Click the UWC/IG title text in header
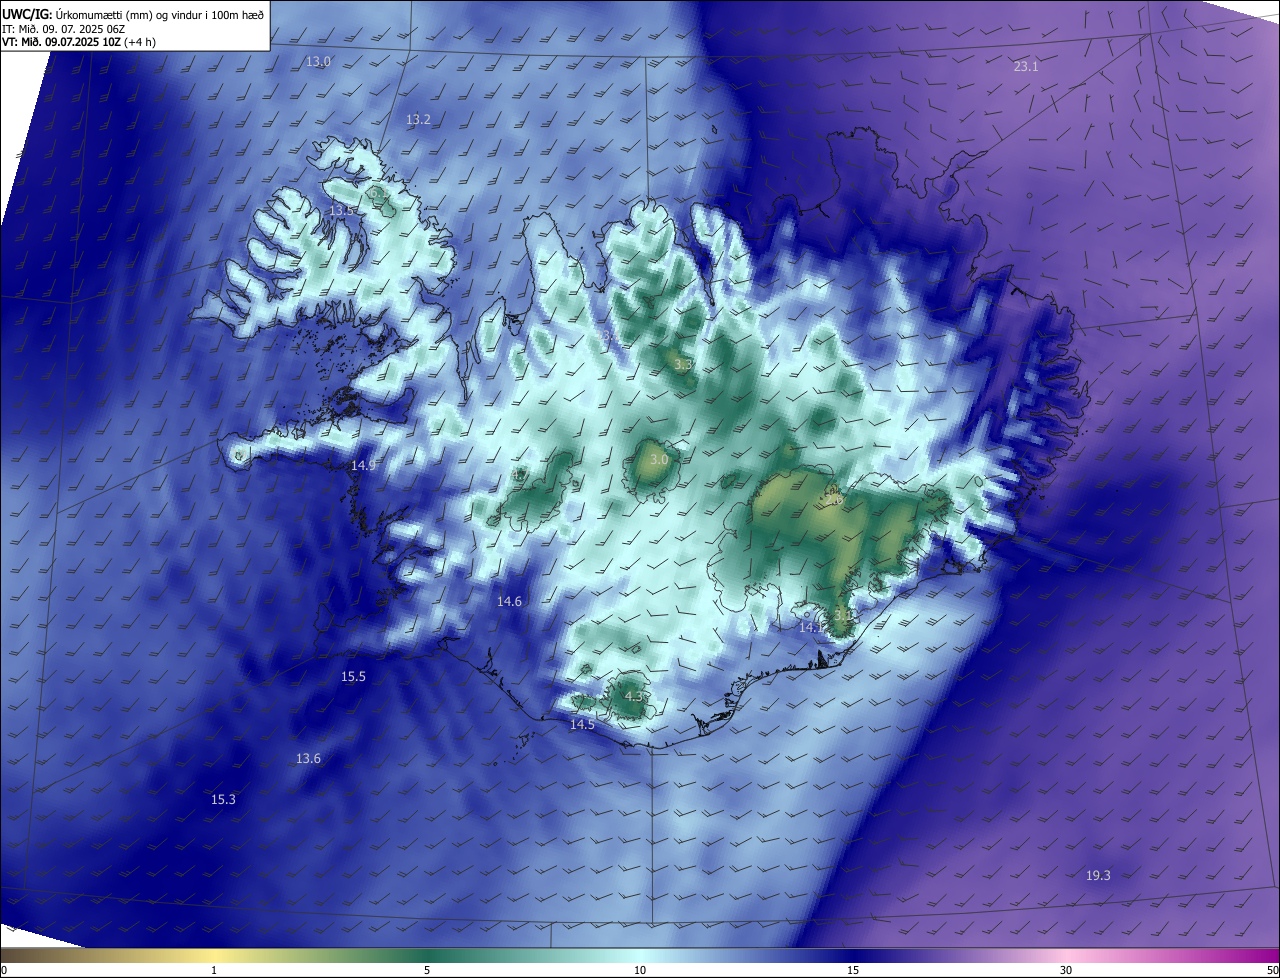Image resolution: width=1280 pixels, height=978 pixels. click(x=133, y=14)
